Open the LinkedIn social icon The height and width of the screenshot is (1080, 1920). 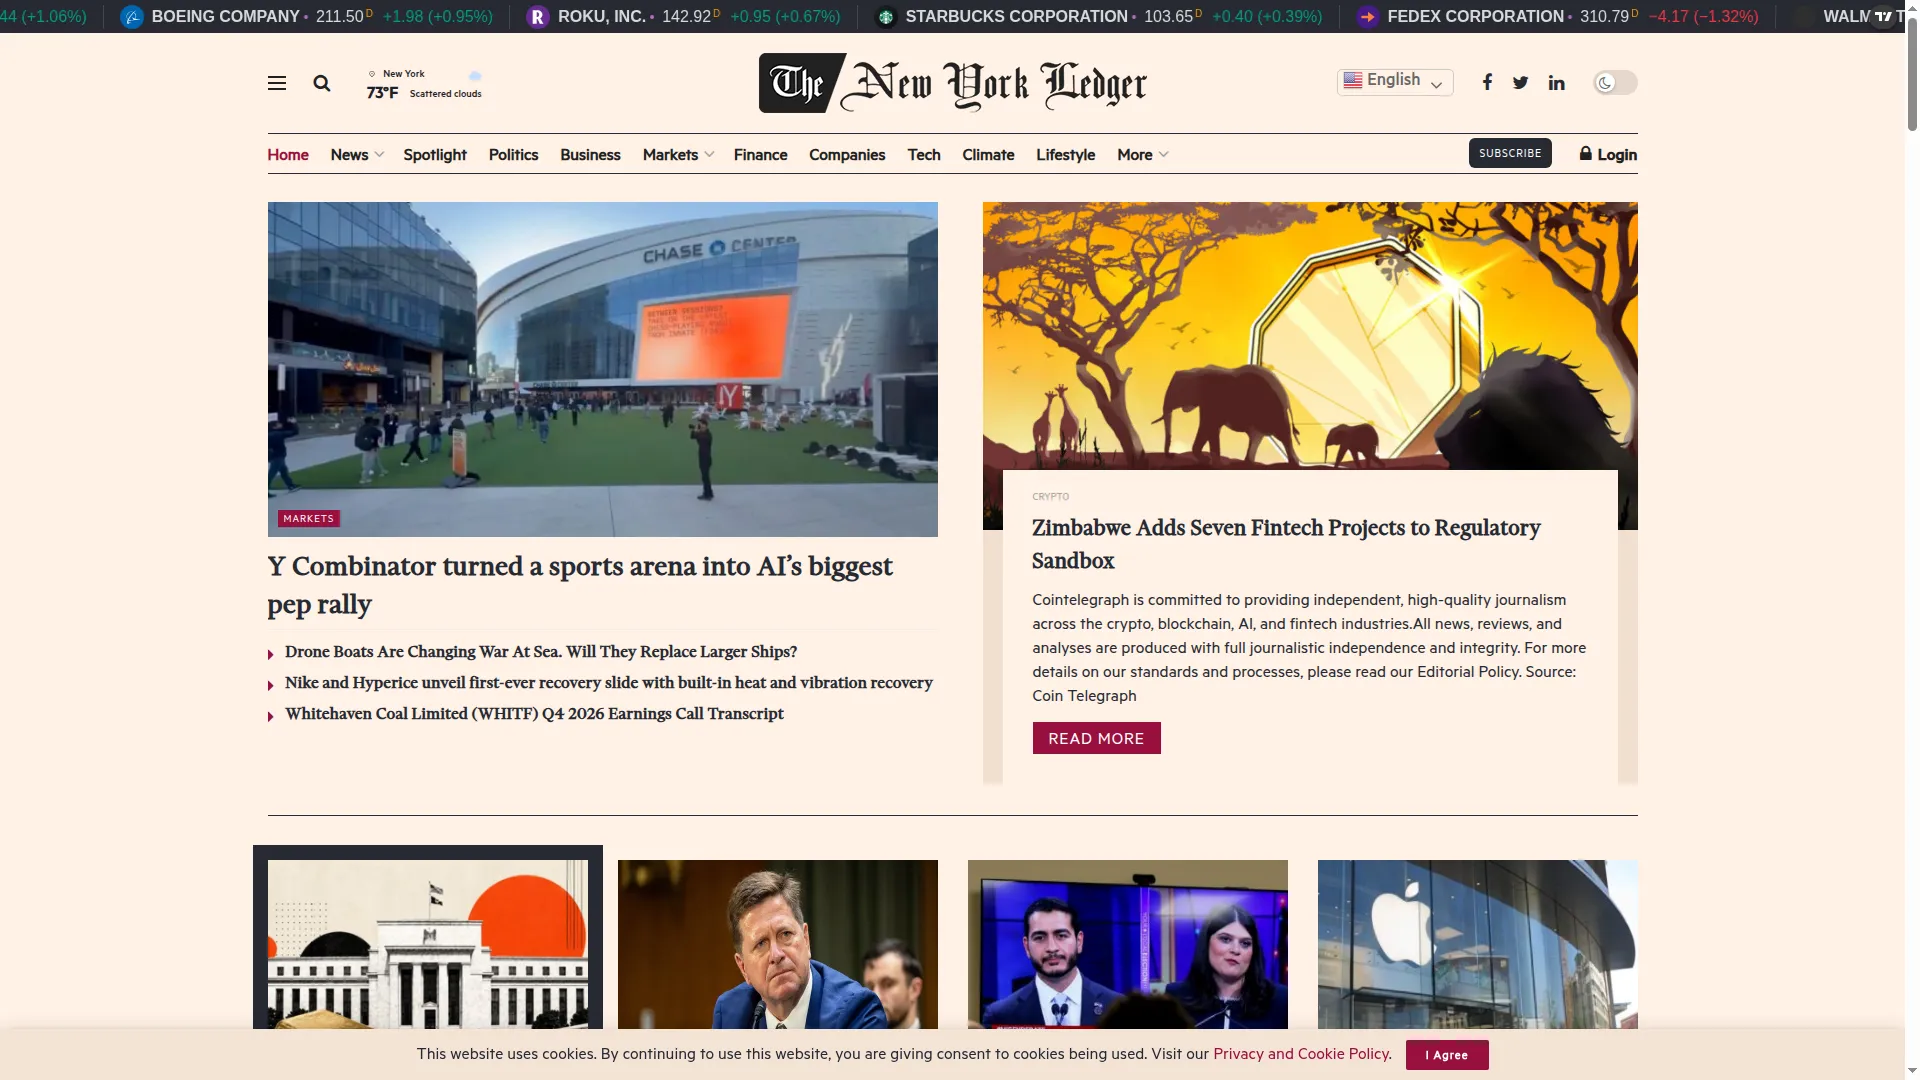[x=1557, y=82]
